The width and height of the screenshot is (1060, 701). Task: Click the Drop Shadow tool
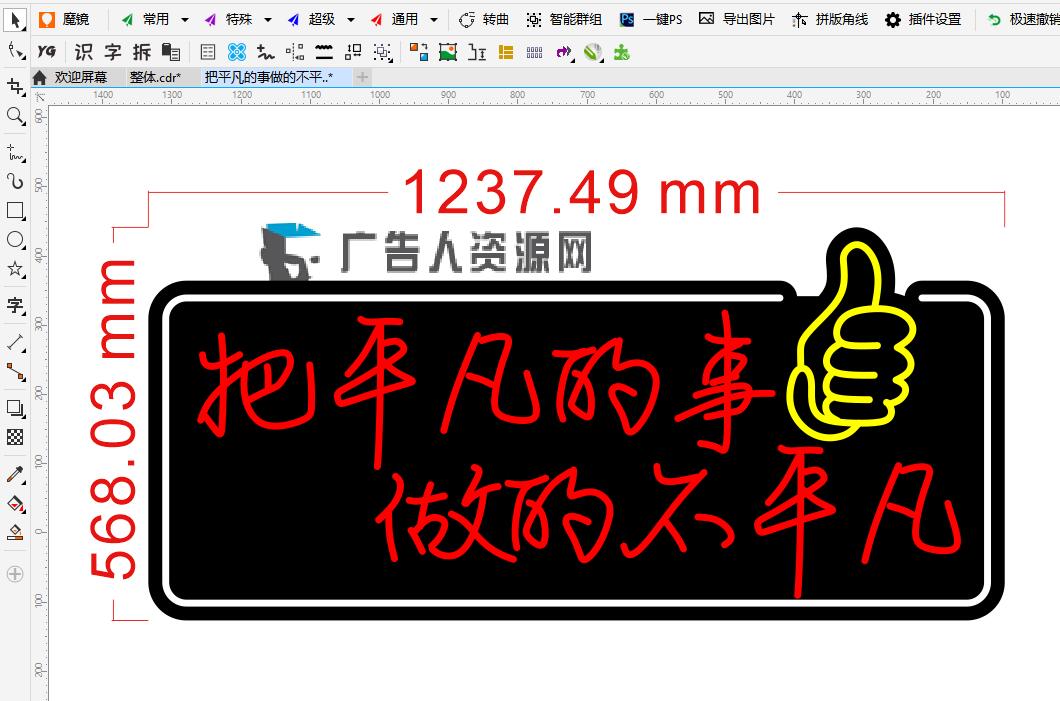15,408
